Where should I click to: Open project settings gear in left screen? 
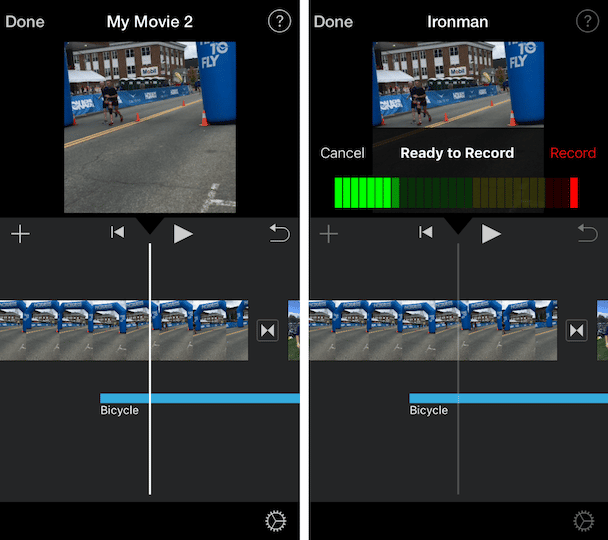tap(275, 520)
